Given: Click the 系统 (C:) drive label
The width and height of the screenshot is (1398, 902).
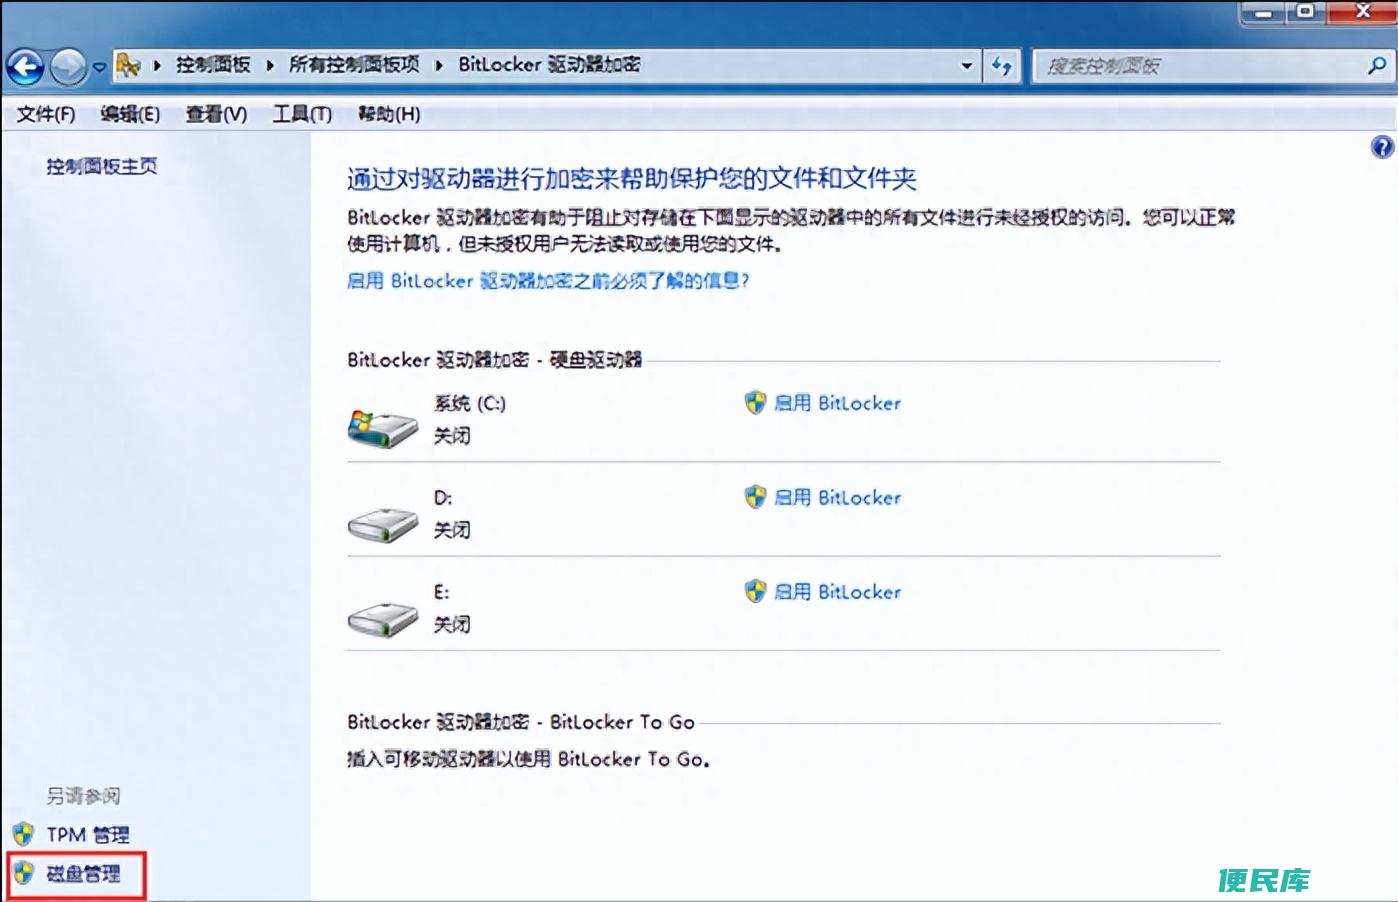Looking at the screenshot, I should click(470, 403).
